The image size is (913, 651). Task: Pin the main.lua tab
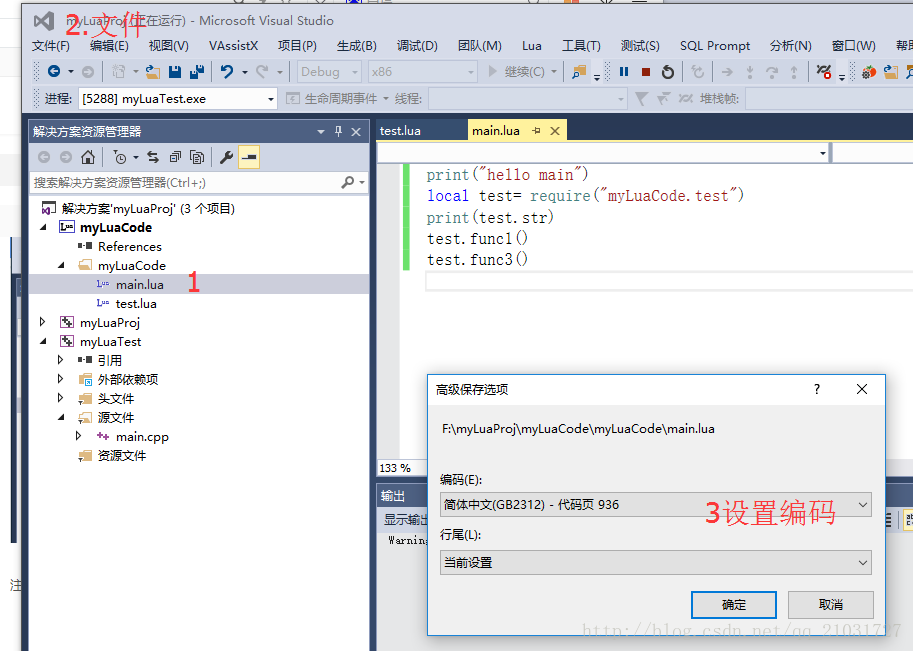coord(536,131)
